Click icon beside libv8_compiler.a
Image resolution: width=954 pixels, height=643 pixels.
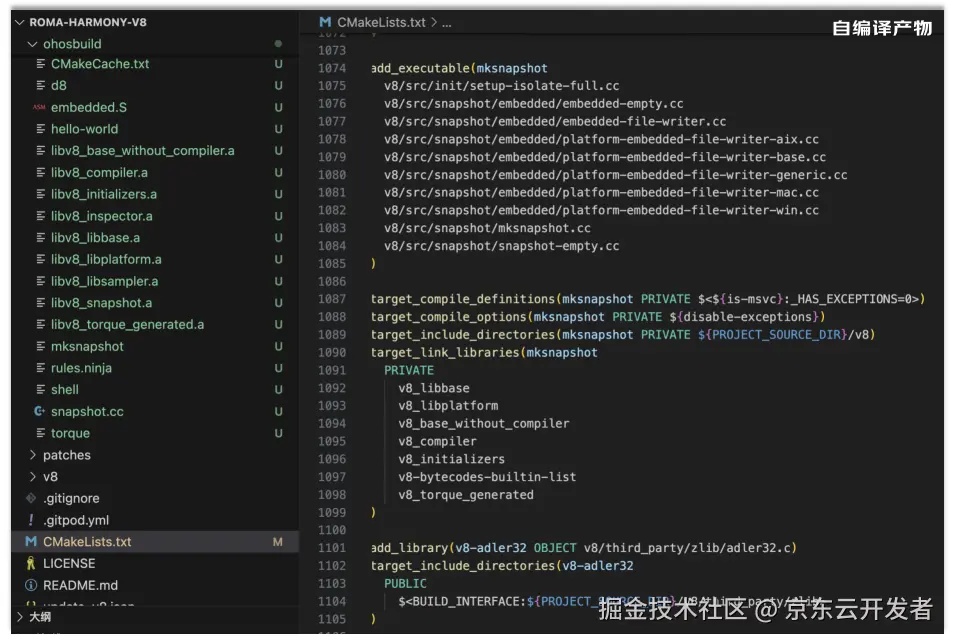41,173
